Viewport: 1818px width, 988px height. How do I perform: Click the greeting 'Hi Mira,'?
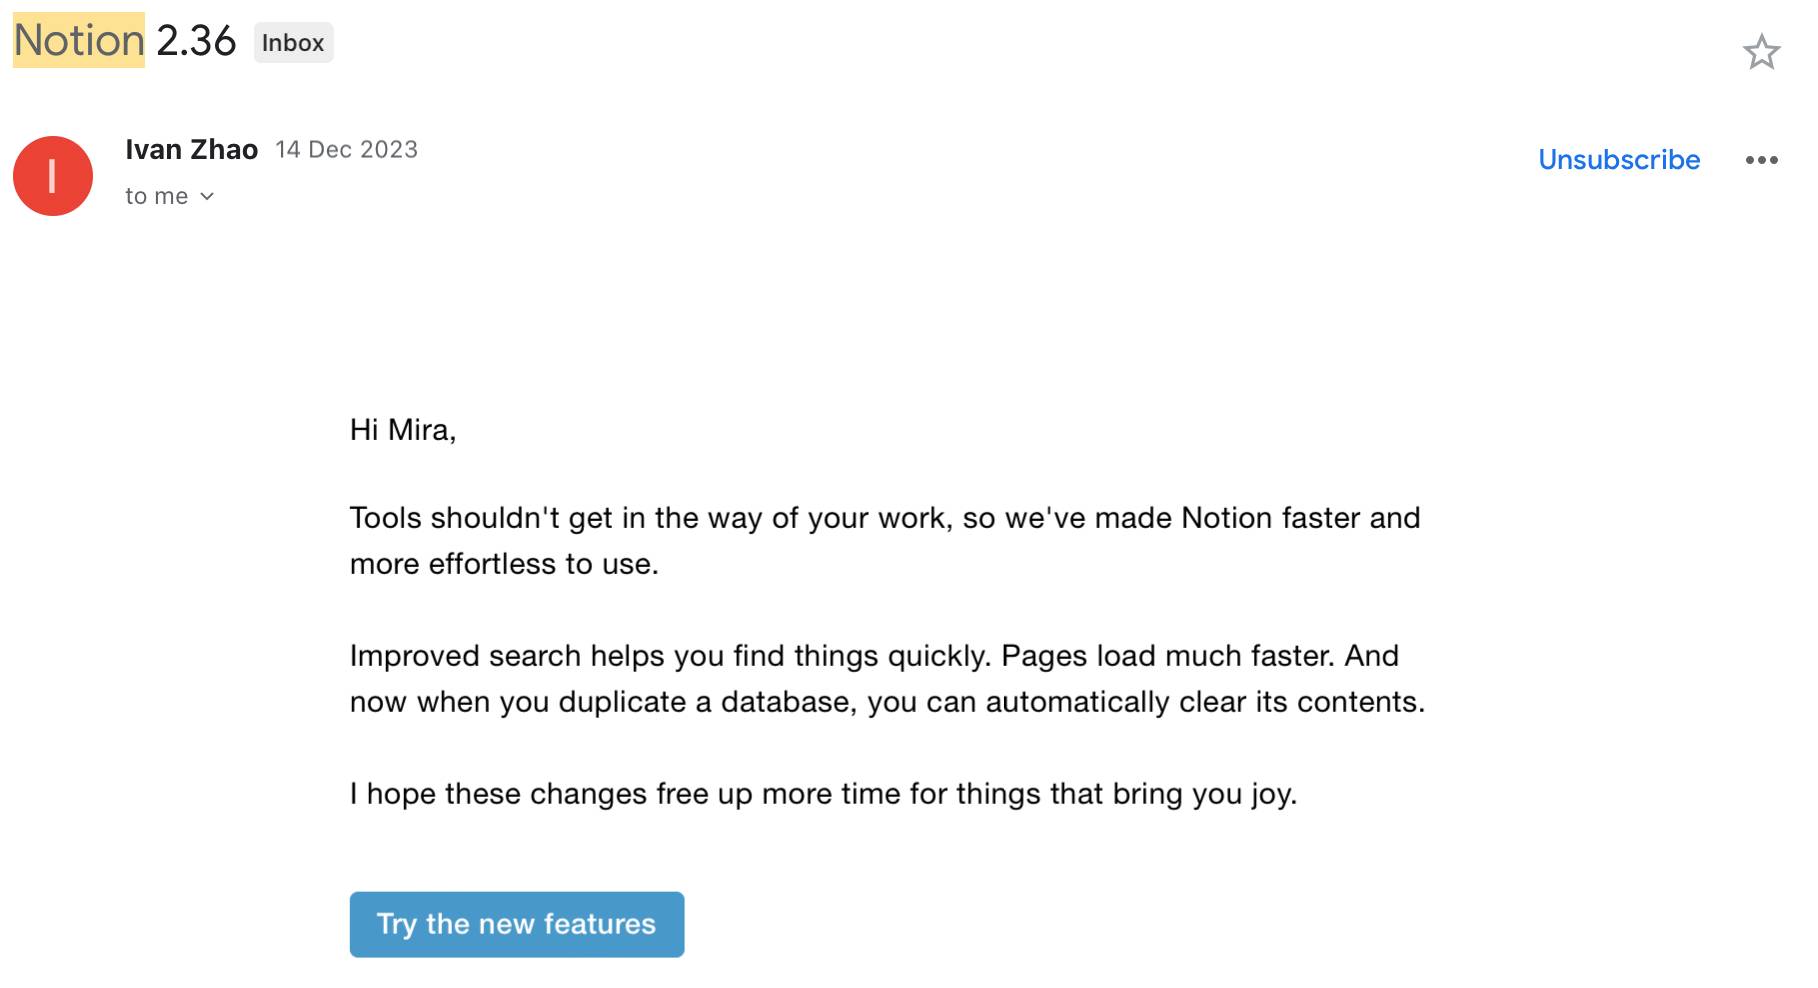coord(402,430)
